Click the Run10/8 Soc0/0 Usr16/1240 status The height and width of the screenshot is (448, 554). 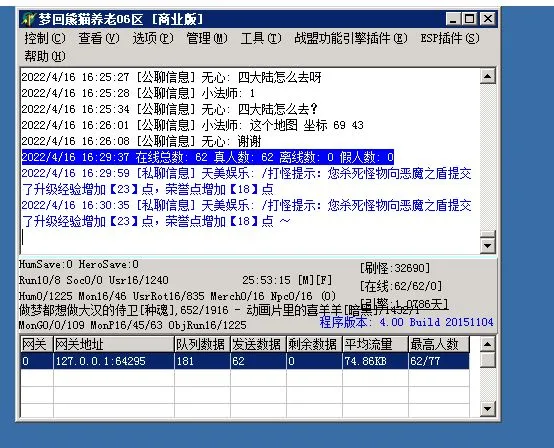click(94, 280)
